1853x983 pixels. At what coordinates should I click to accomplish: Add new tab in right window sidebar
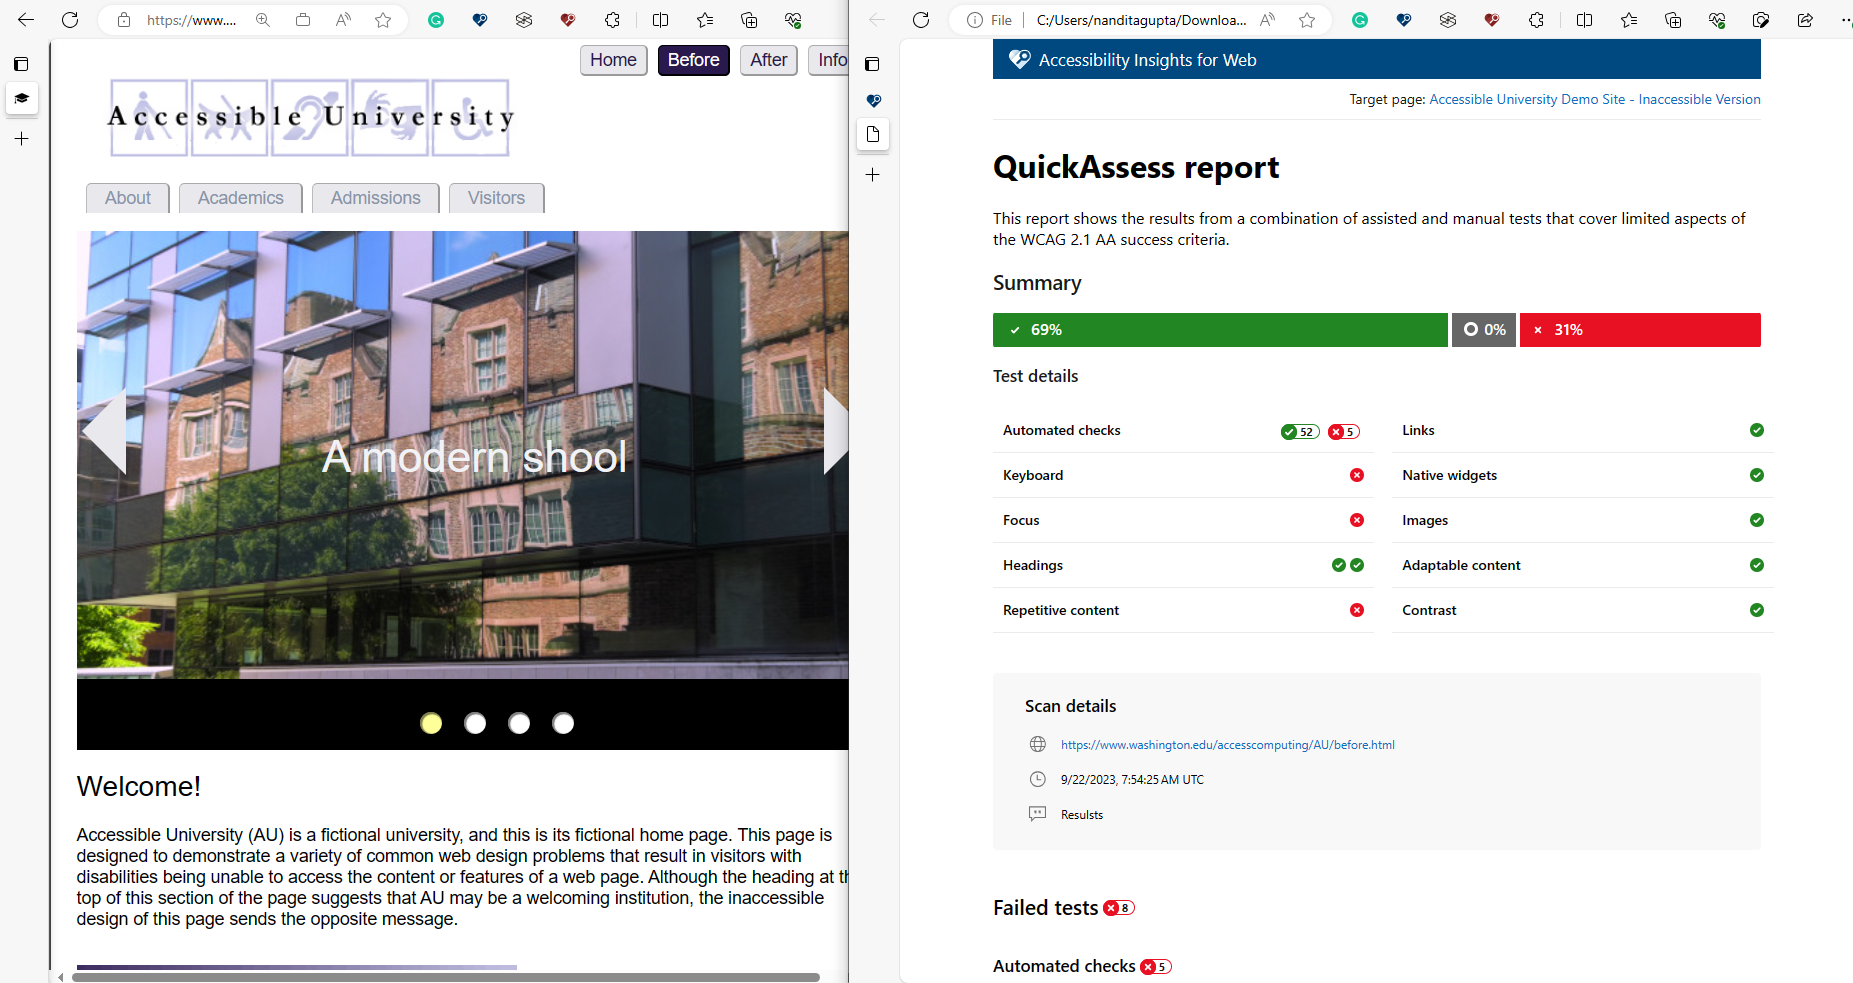pyautogui.click(x=872, y=175)
